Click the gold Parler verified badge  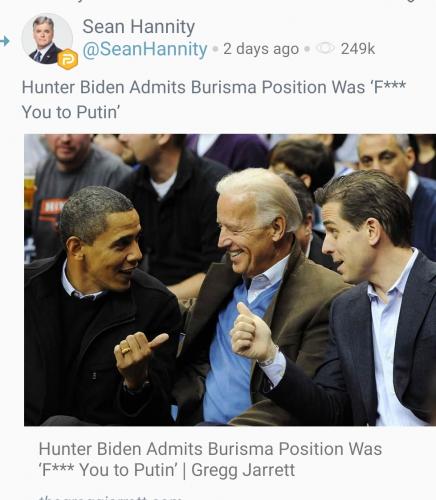pyautogui.click(x=68, y=59)
